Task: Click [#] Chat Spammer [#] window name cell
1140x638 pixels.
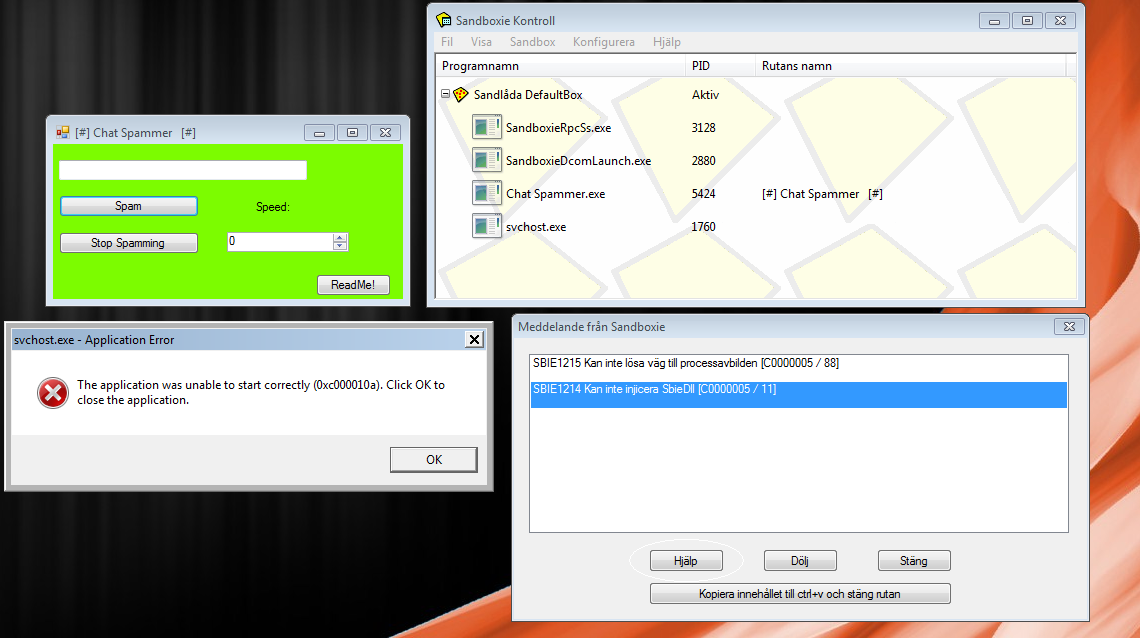Action: 822,194
